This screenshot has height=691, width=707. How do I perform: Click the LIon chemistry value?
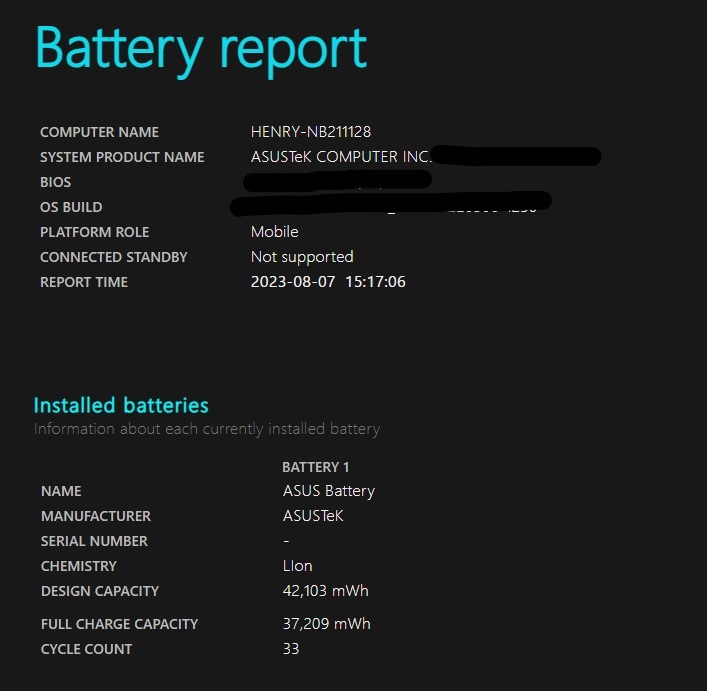pyautogui.click(x=298, y=566)
